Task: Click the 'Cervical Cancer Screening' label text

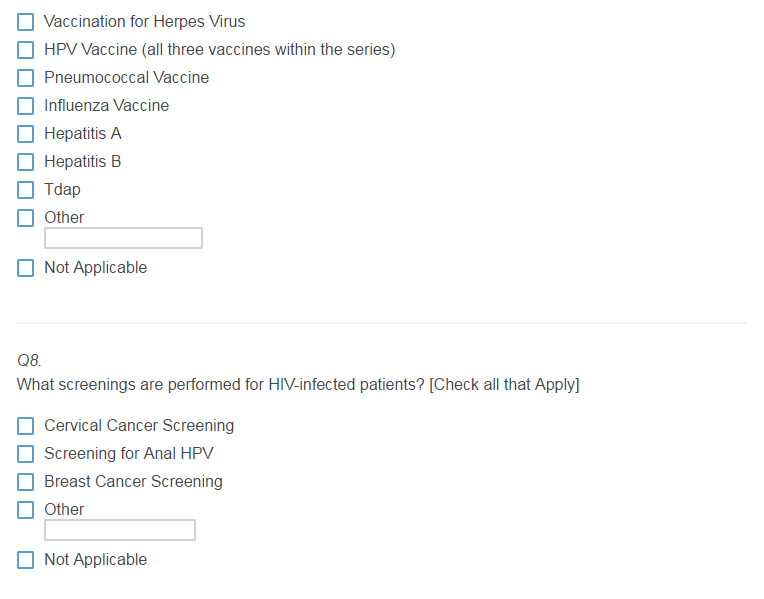Action: [139, 426]
